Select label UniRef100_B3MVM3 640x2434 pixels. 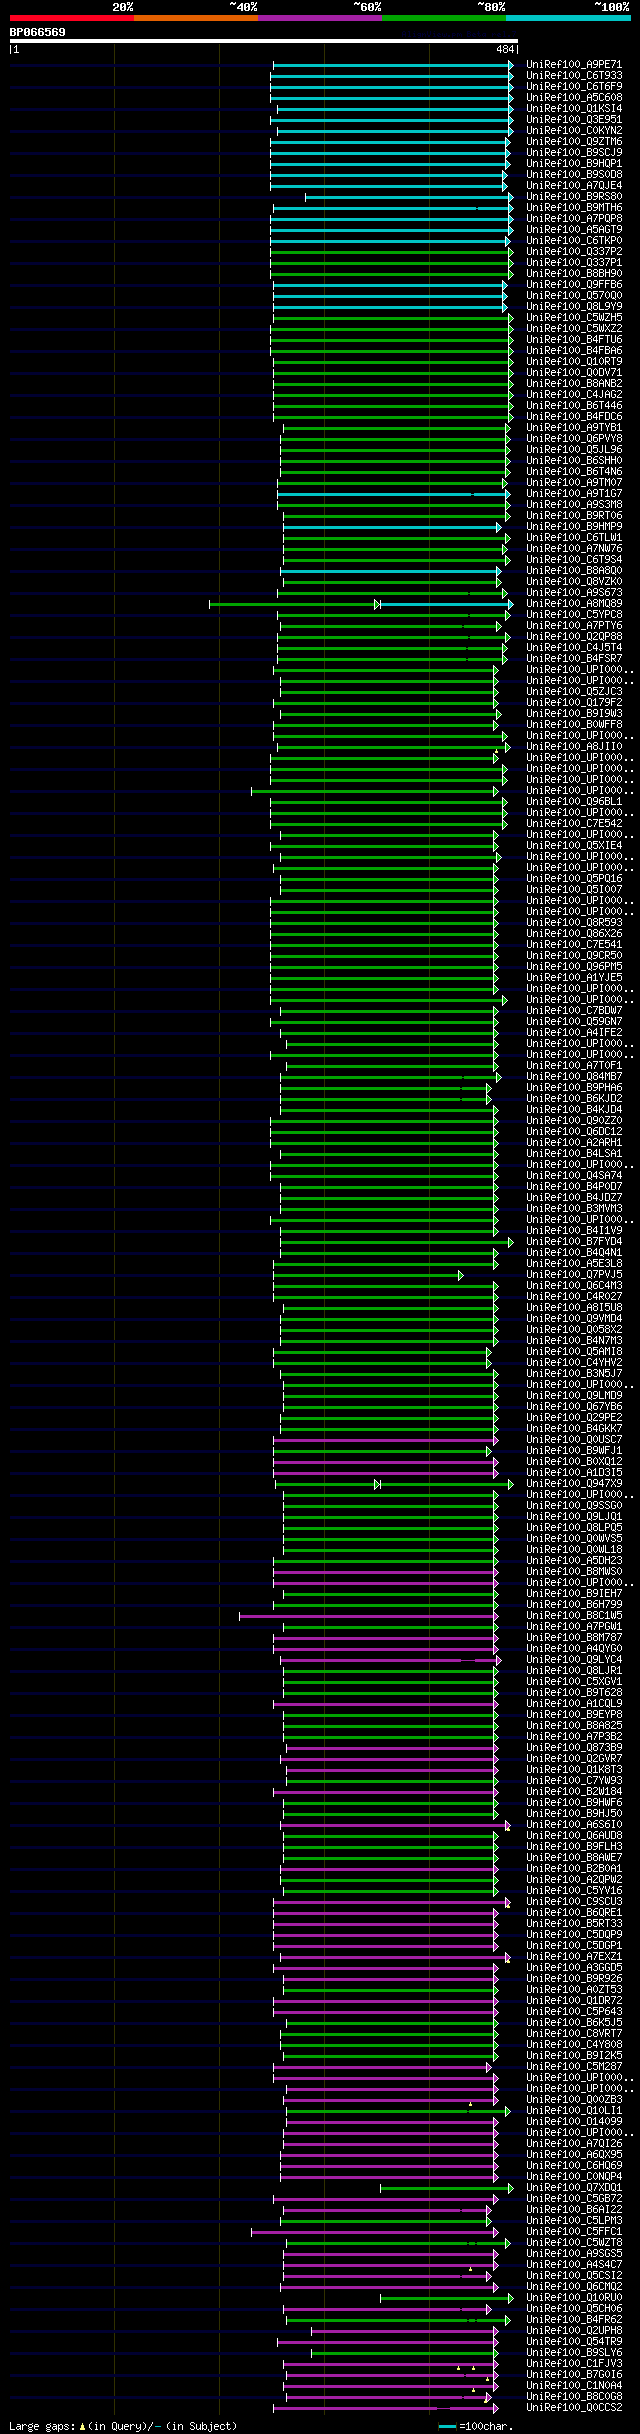(x=574, y=1208)
